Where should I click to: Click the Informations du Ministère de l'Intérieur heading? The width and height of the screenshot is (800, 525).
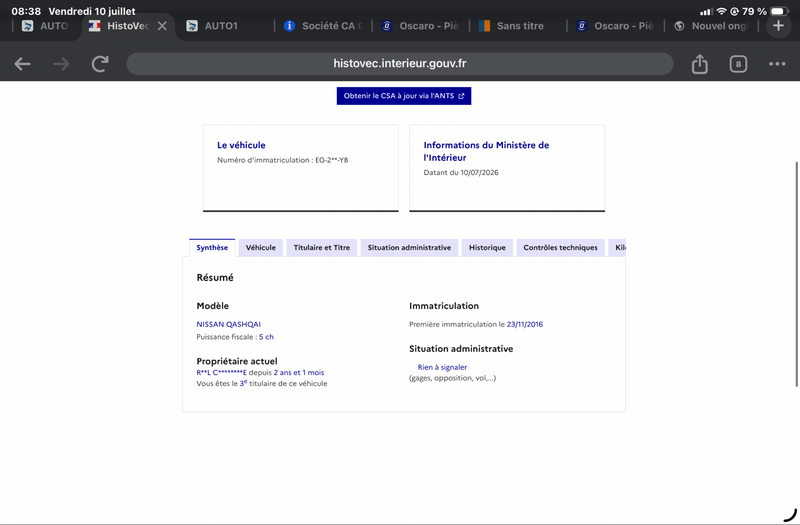click(x=486, y=151)
